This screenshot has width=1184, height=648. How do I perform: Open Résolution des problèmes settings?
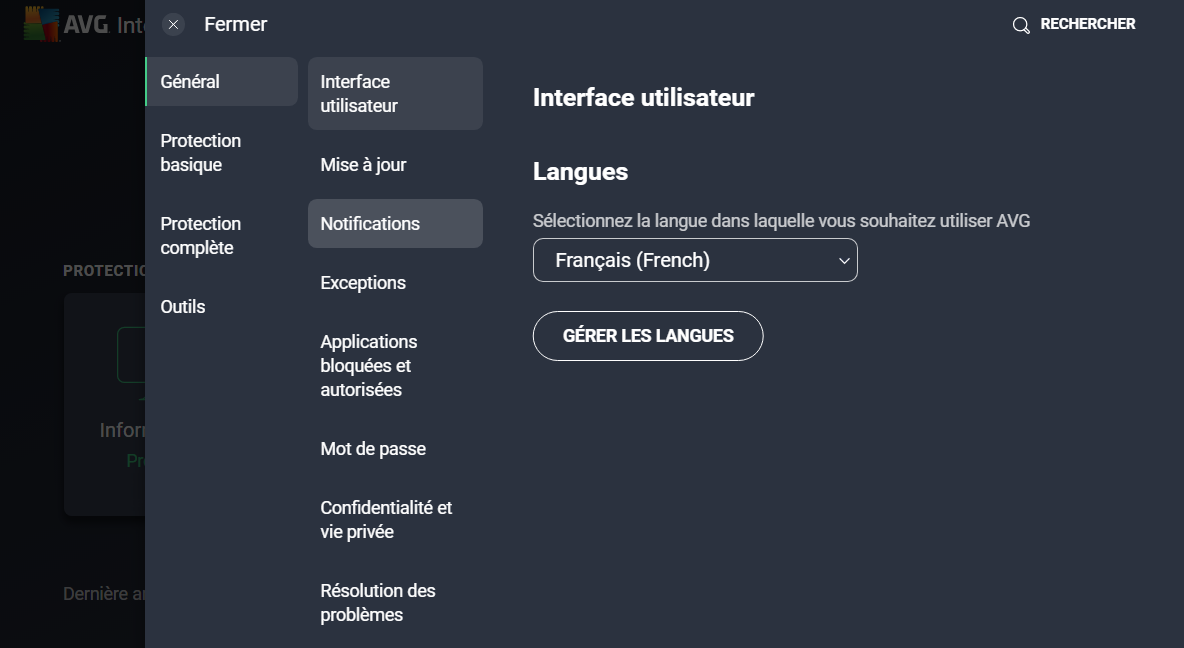[x=378, y=602]
